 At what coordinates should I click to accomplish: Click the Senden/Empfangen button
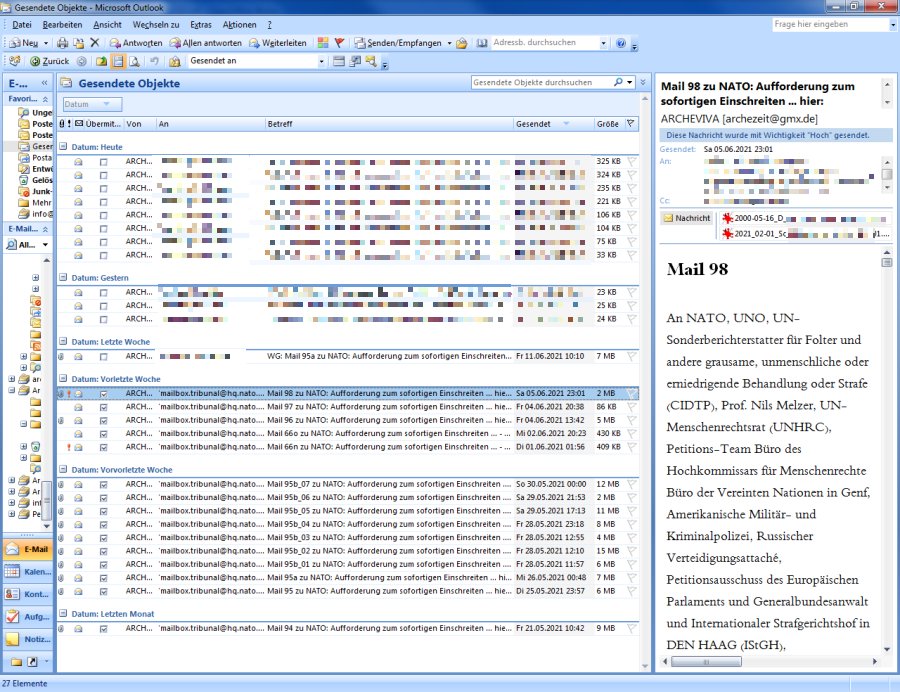398,43
